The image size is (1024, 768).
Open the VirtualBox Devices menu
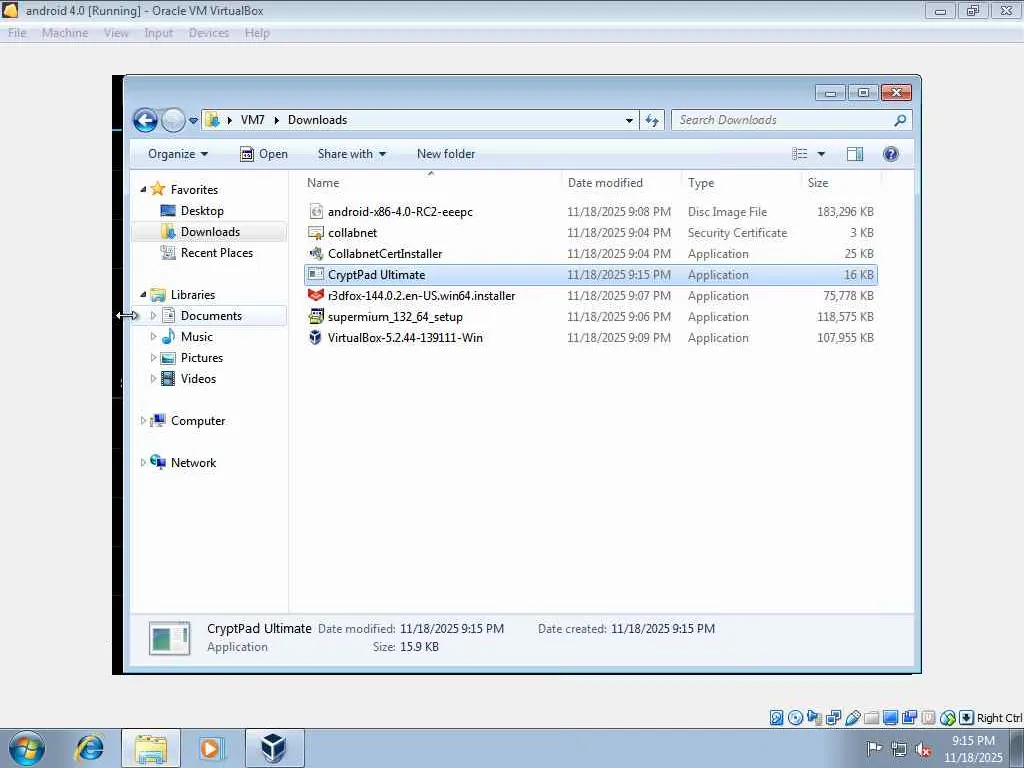click(208, 33)
